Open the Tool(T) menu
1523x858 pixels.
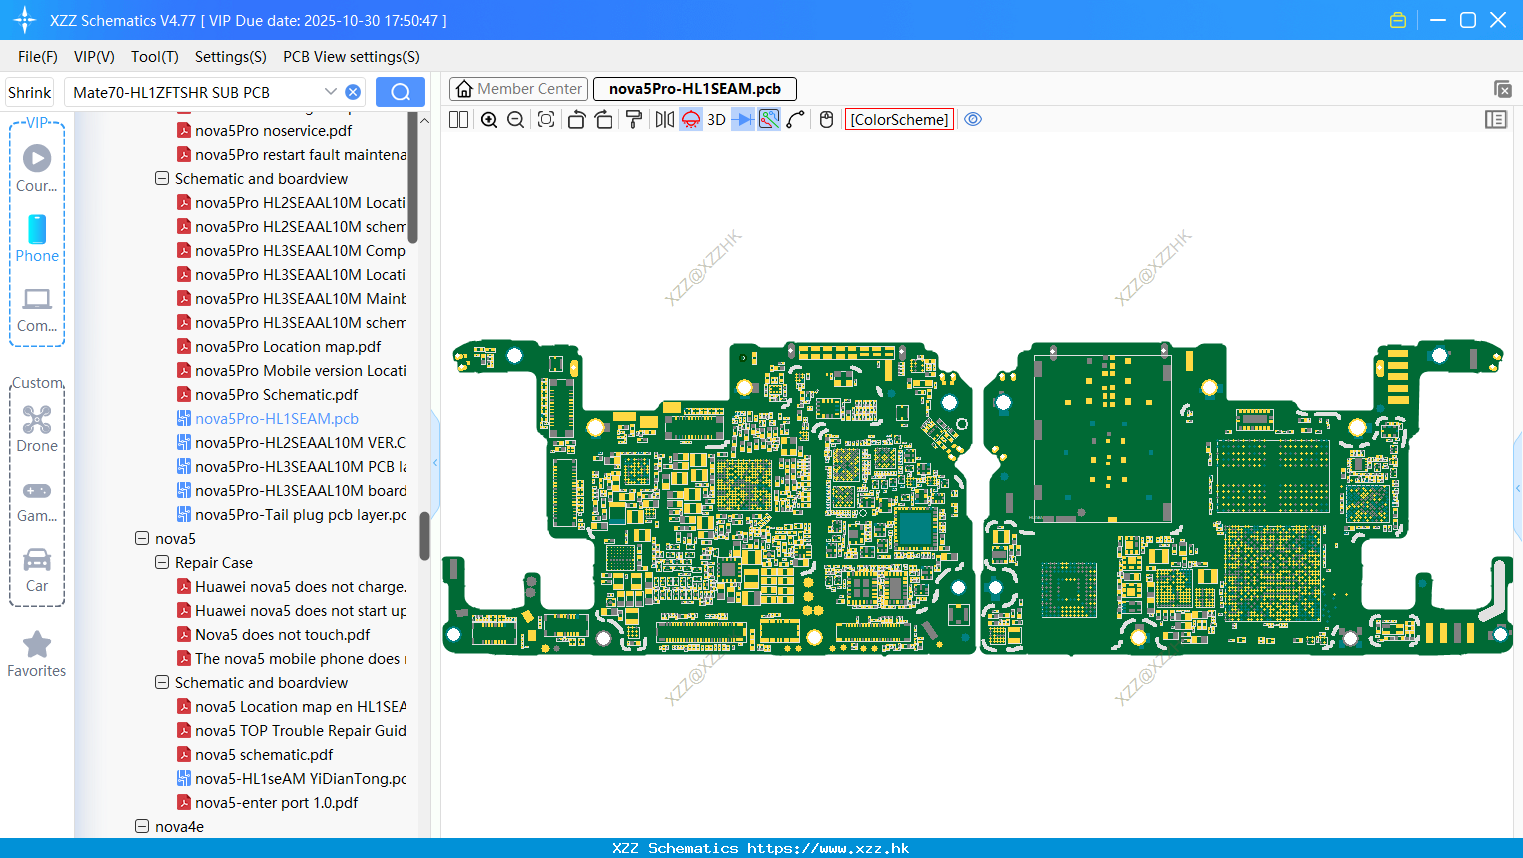(155, 57)
